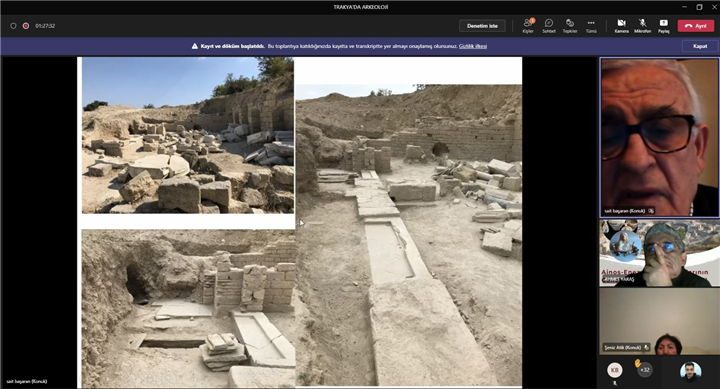The width and height of the screenshot is (720, 389).
Task: Toggle the Kamera on
Action: coord(621,26)
